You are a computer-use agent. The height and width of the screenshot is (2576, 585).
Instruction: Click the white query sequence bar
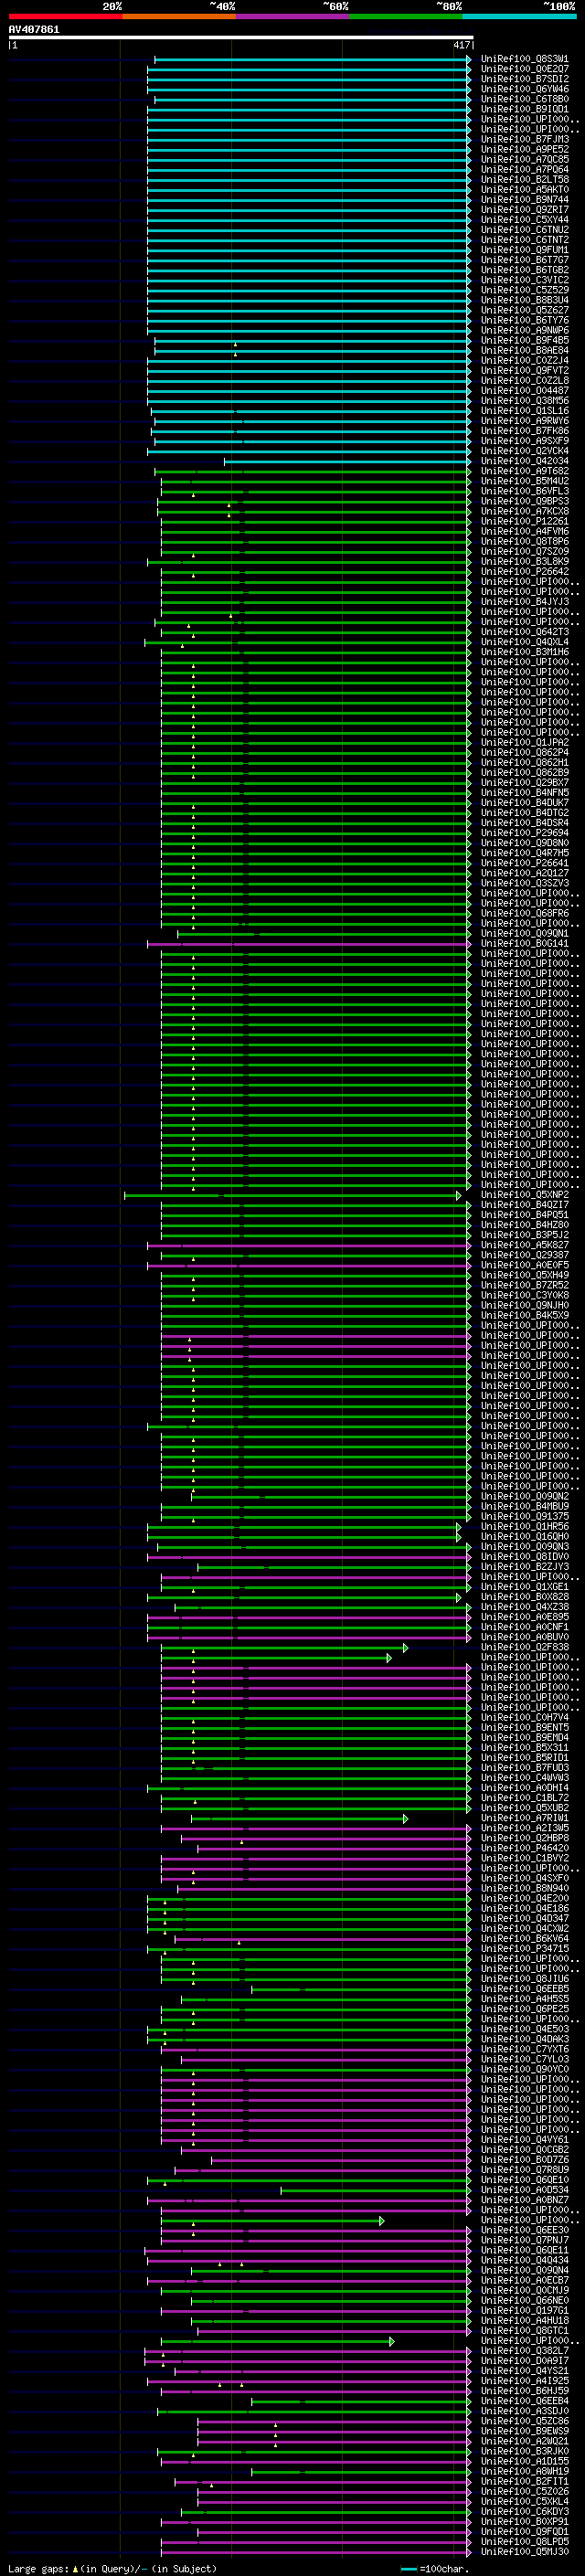pyautogui.click(x=241, y=37)
